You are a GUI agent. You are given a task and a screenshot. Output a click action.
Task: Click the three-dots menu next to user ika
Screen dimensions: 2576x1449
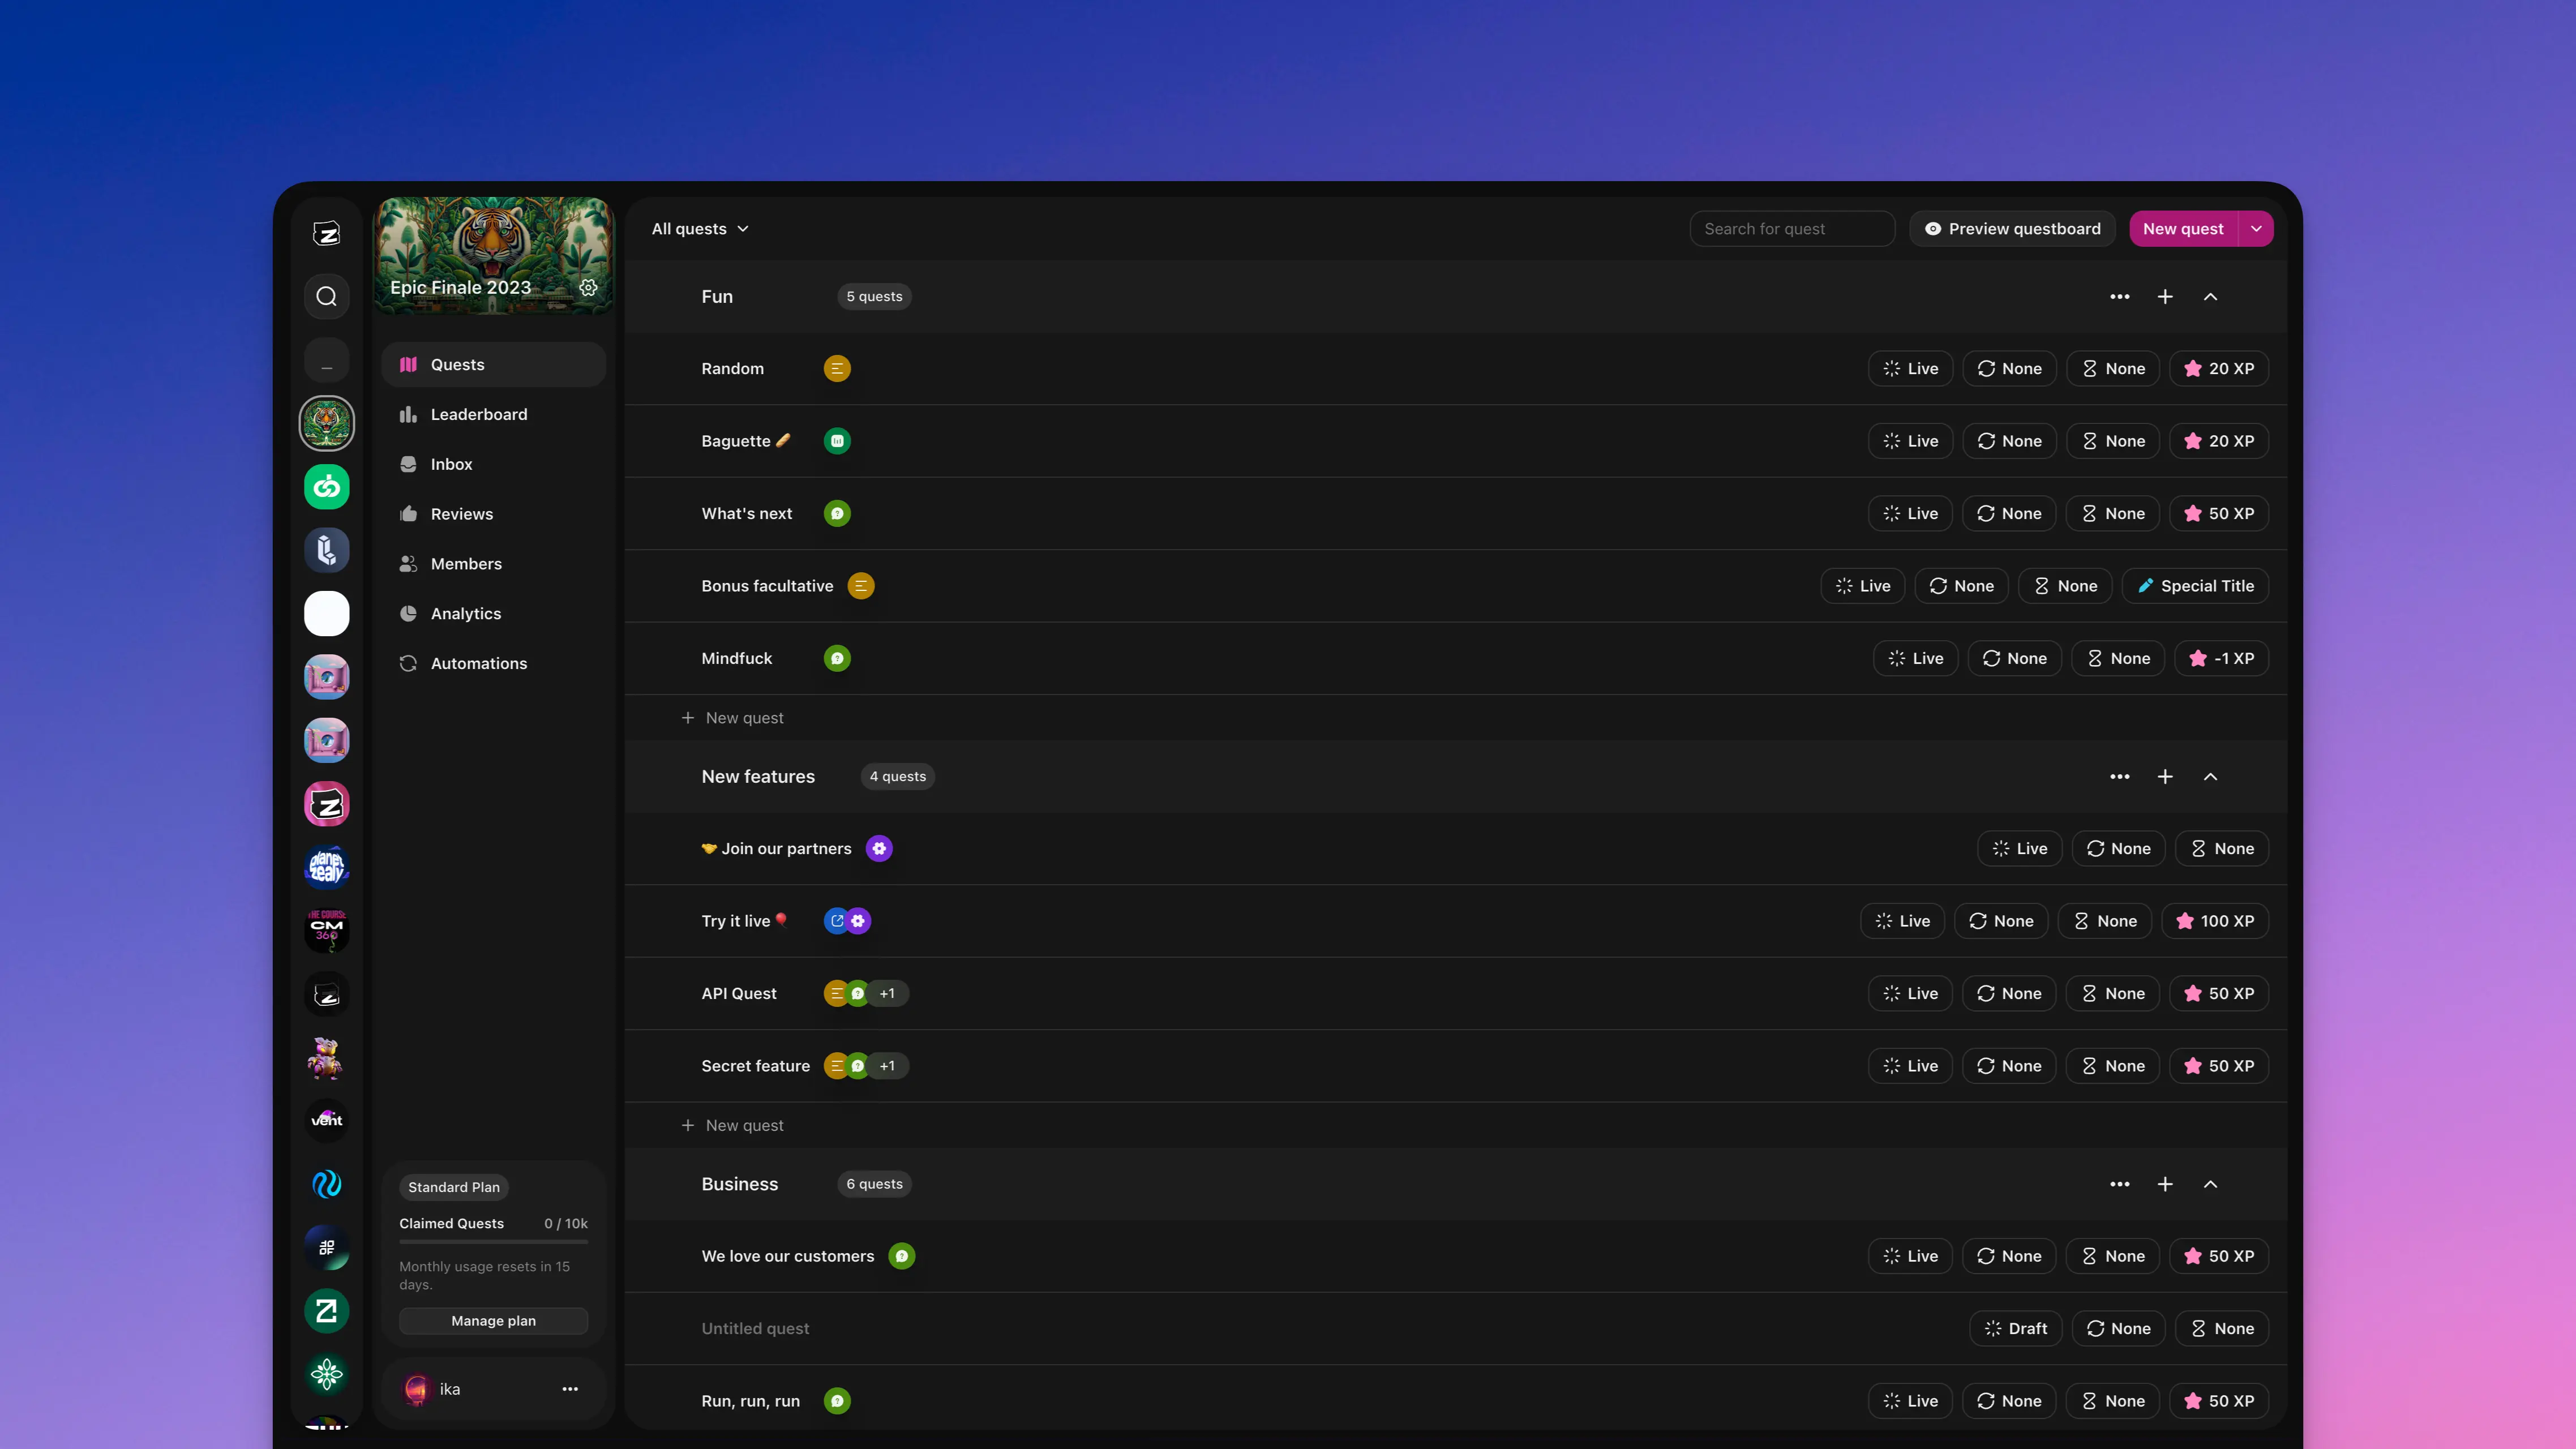[570, 1389]
